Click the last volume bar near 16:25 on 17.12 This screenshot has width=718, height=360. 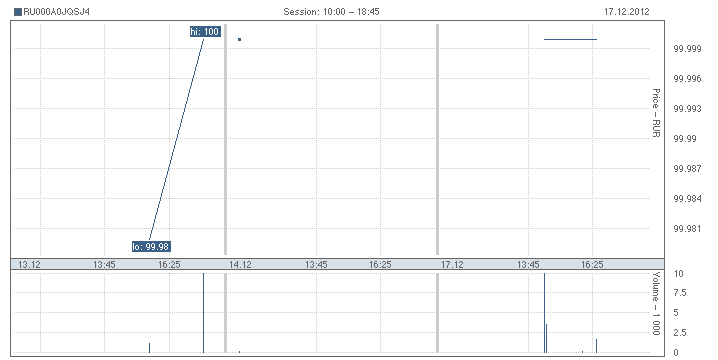[596, 346]
